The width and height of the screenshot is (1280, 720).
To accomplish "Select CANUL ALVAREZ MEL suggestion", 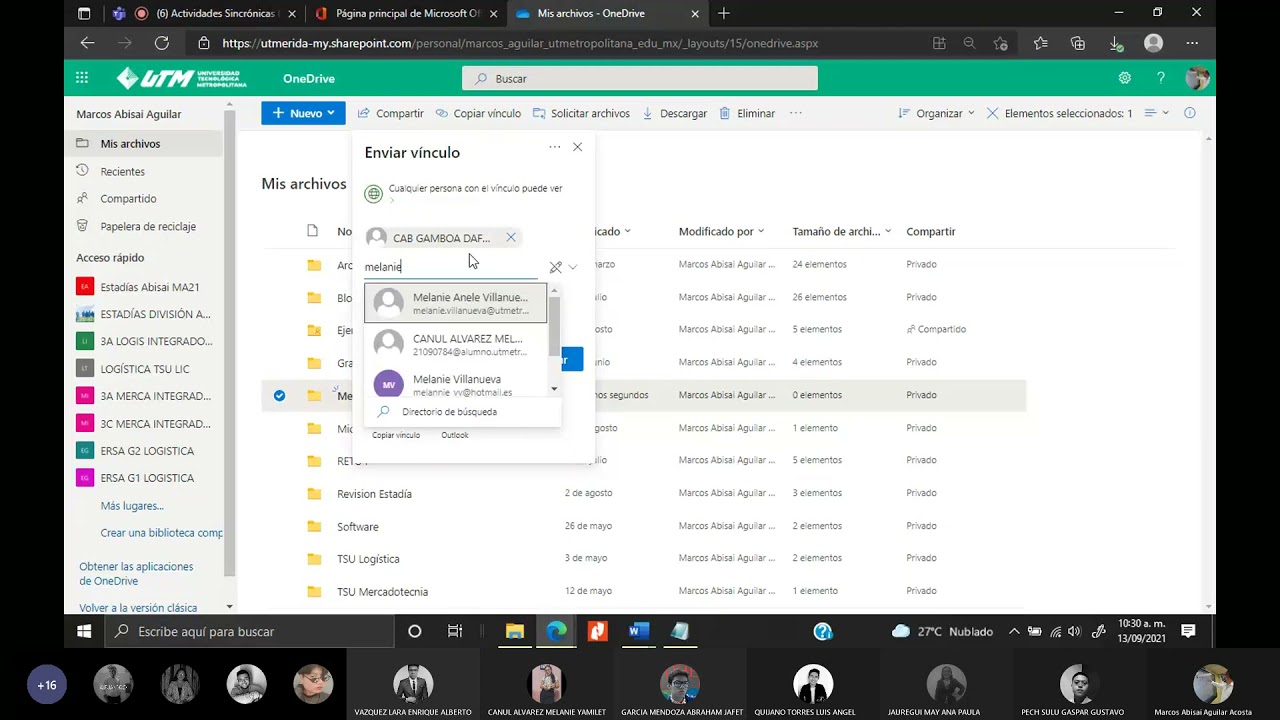I will pyautogui.click(x=456, y=344).
